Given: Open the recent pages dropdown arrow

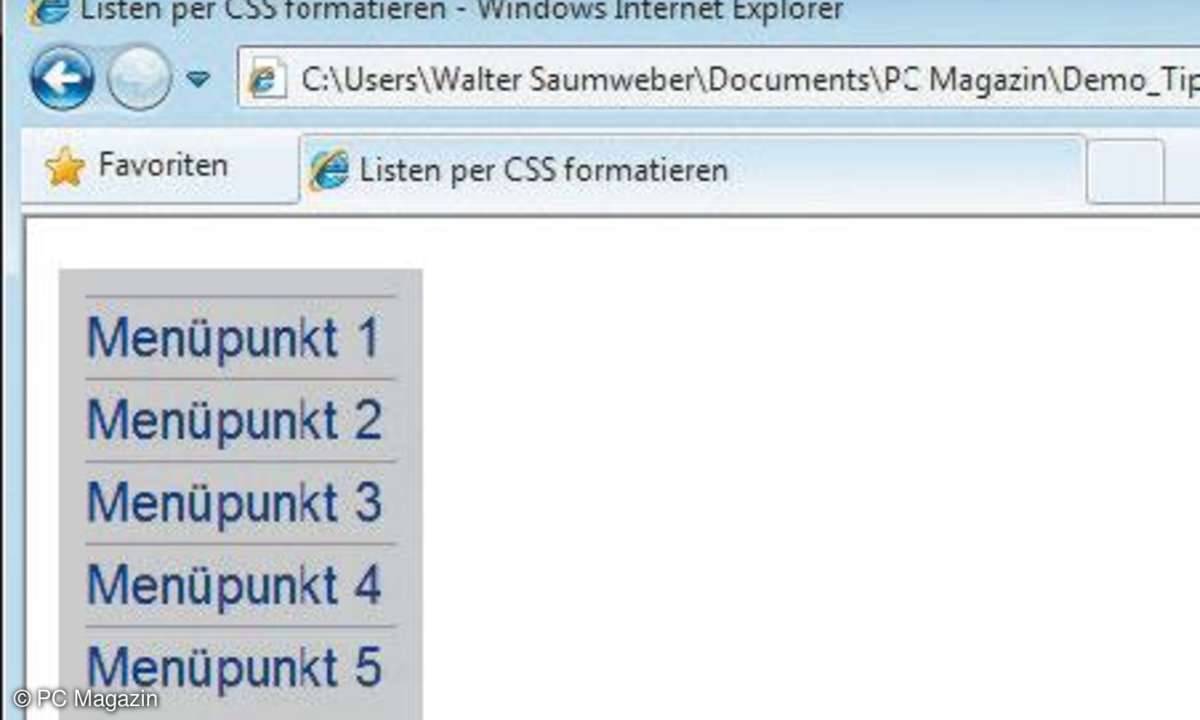Looking at the screenshot, I should tap(199, 79).
